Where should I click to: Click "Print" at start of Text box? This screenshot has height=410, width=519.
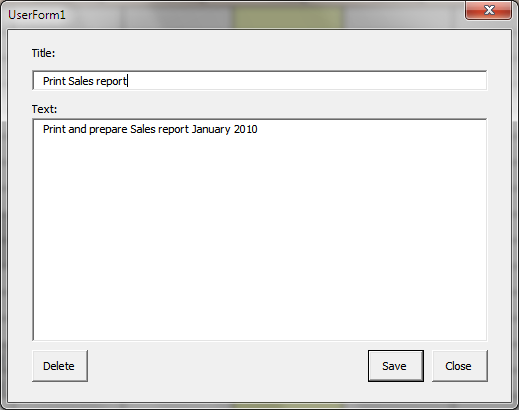click(54, 129)
